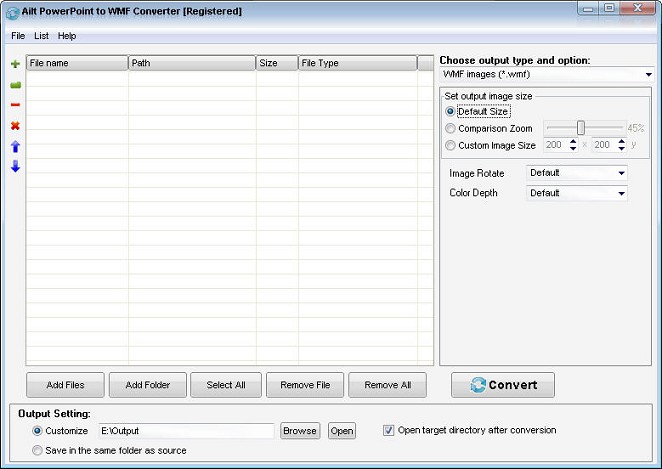Toggle Open target directory after conversion

tap(388, 430)
